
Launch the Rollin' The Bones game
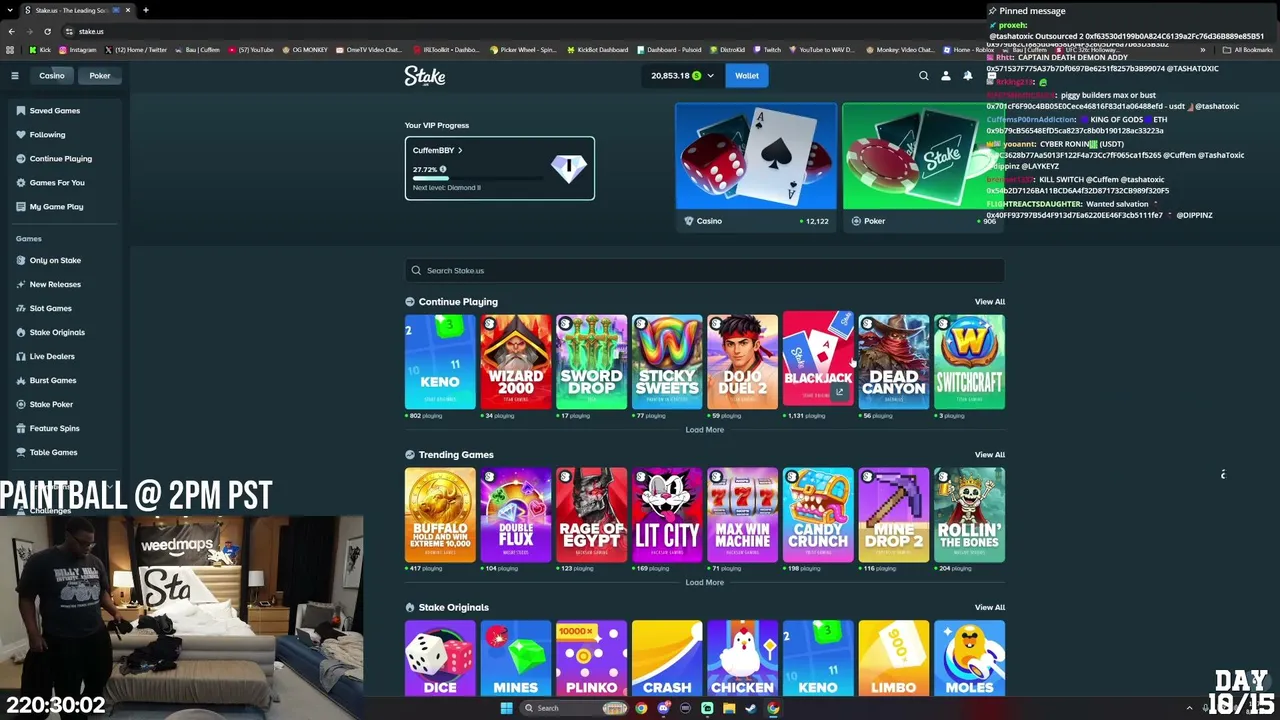970,515
